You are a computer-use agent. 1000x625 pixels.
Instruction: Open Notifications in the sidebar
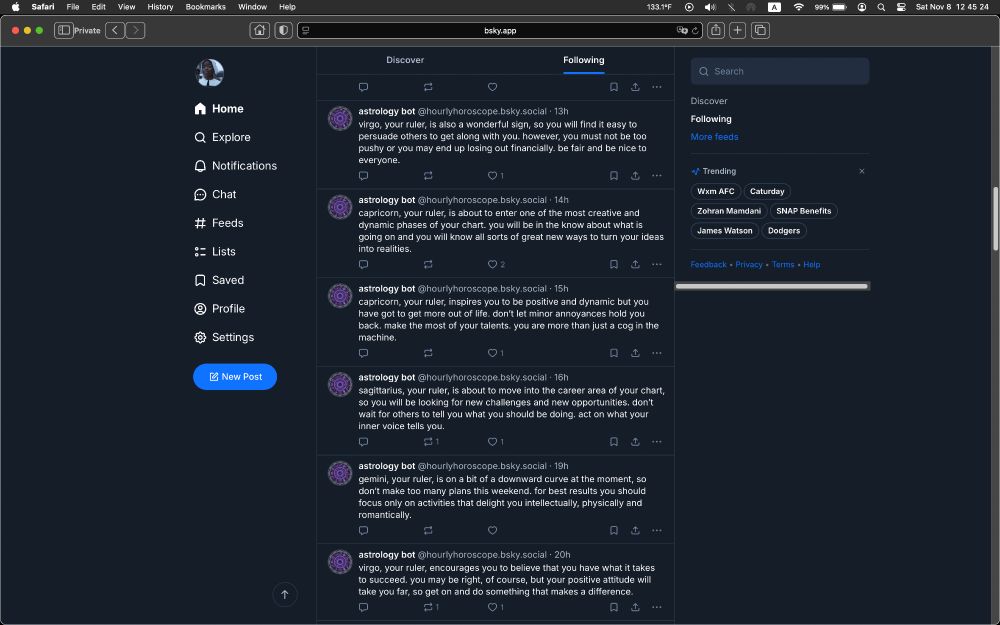pyautogui.click(x=235, y=166)
